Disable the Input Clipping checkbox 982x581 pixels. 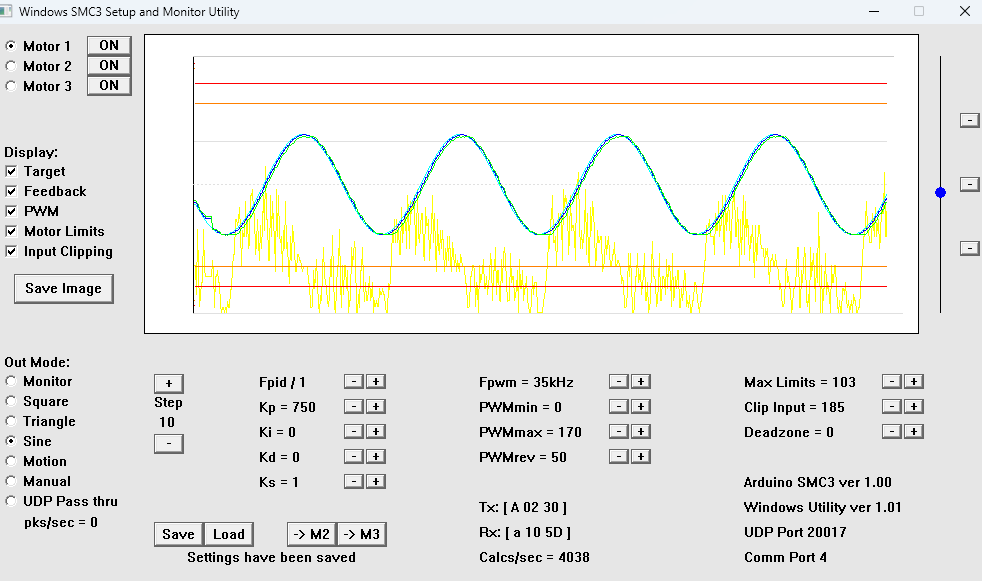click(11, 252)
